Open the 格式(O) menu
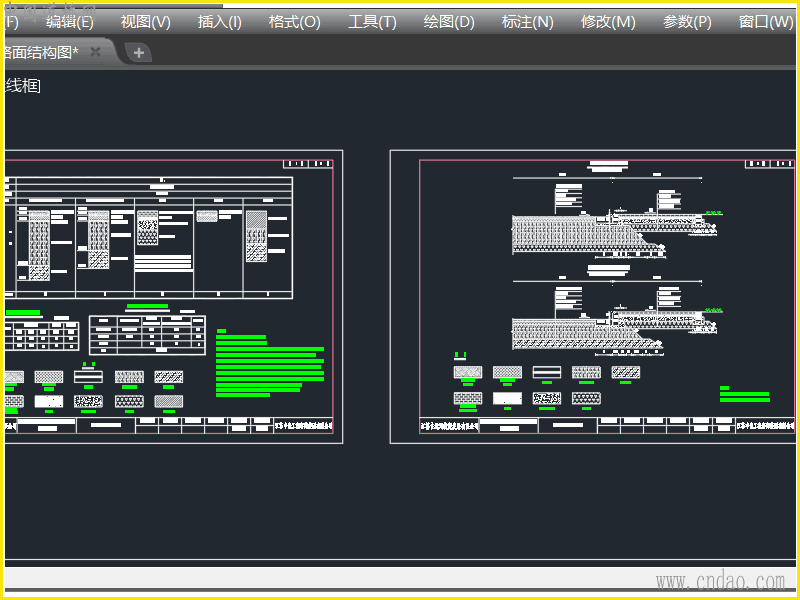 point(295,22)
